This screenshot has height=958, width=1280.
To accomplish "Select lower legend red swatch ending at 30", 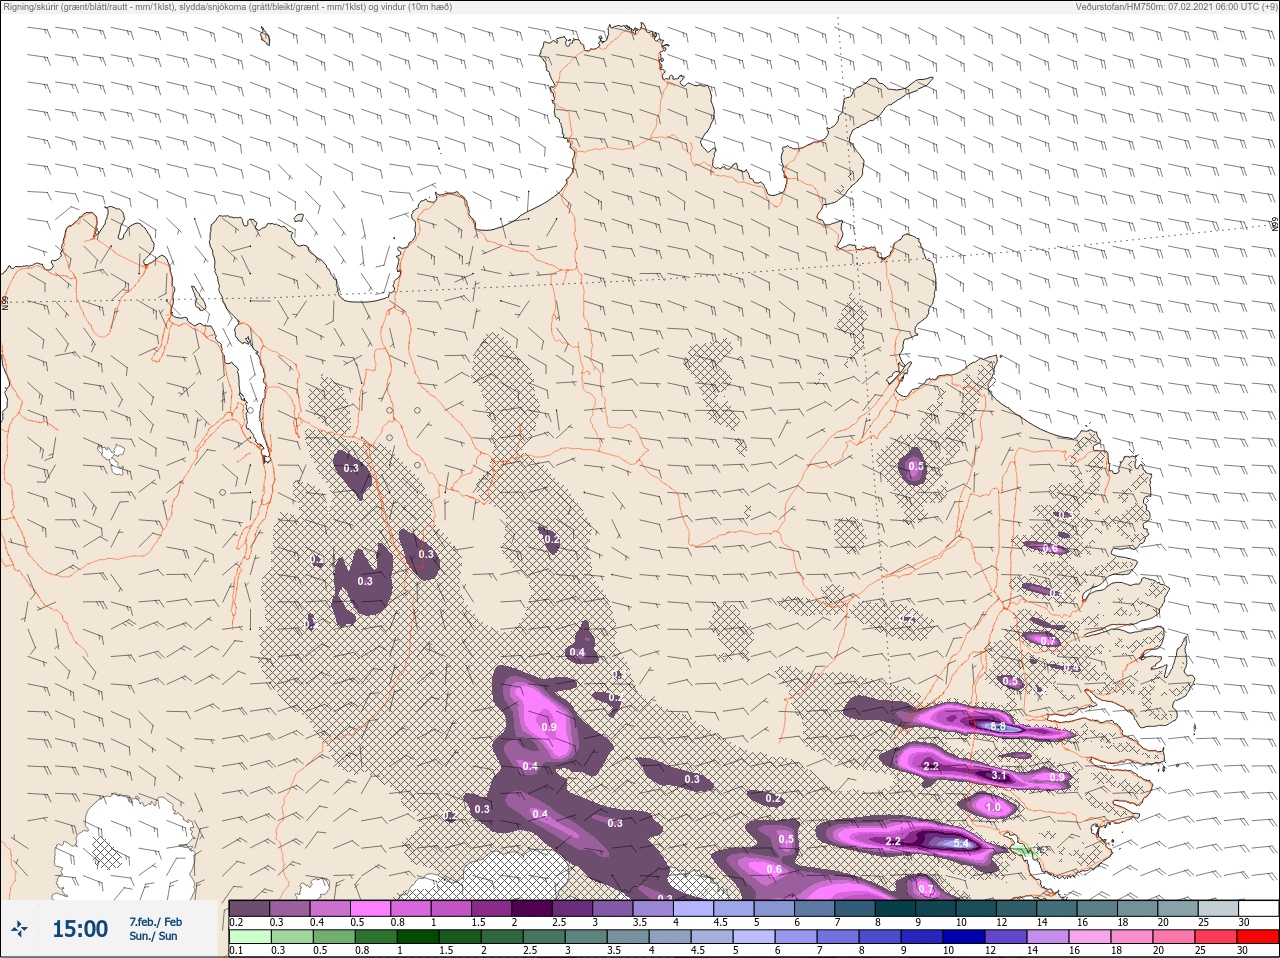I will tap(1258, 937).
